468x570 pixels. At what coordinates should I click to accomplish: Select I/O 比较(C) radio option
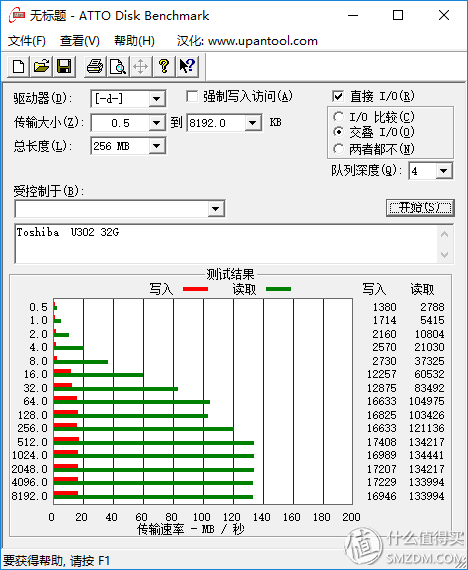coord(338,117)
